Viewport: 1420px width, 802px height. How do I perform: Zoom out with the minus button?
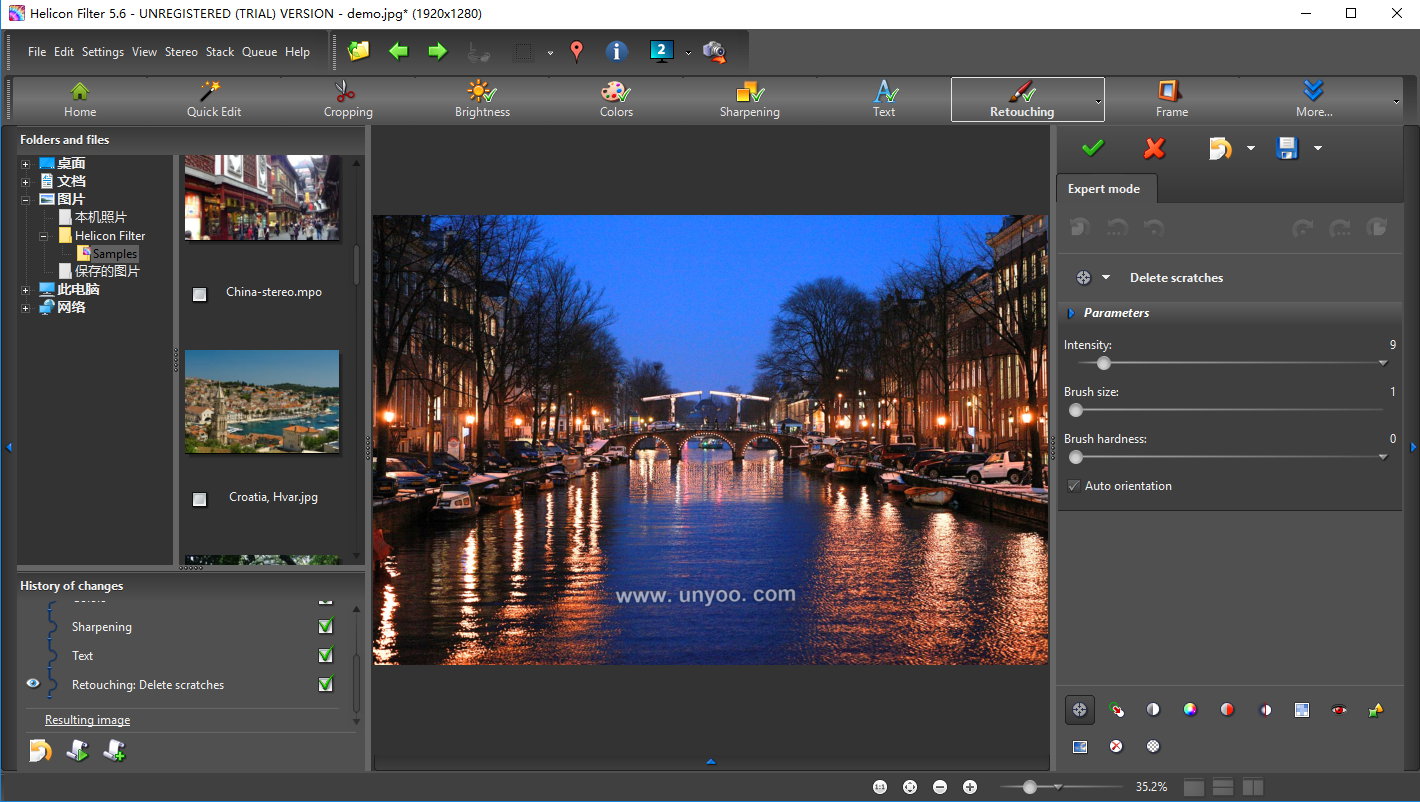coord(939,787)
